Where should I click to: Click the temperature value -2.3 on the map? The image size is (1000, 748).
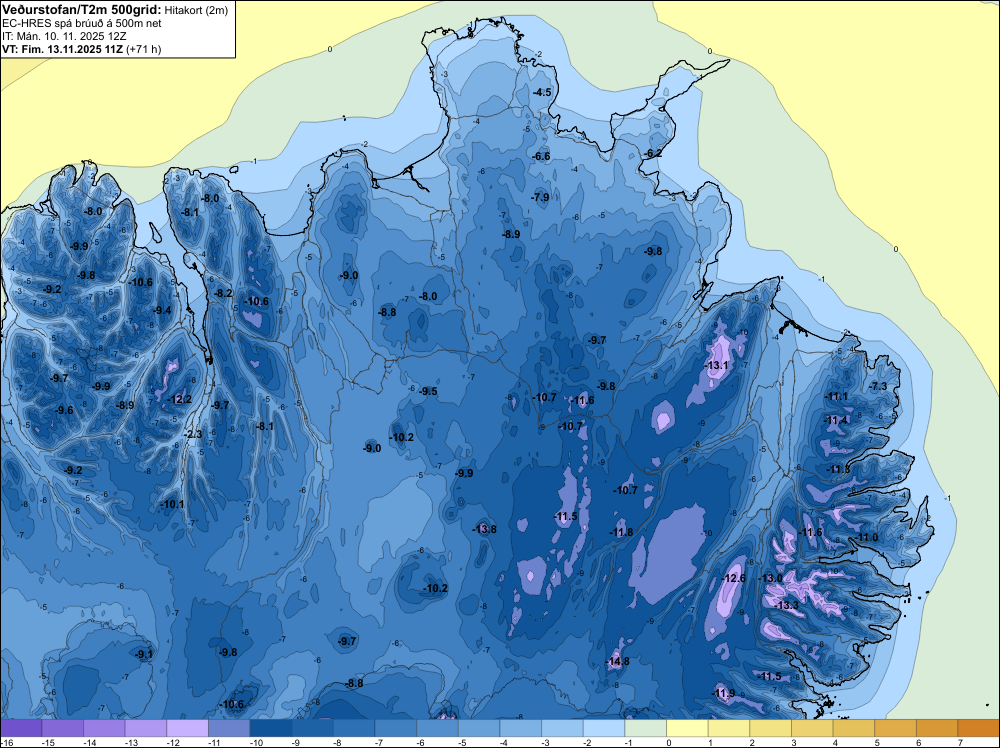(193, 434)
